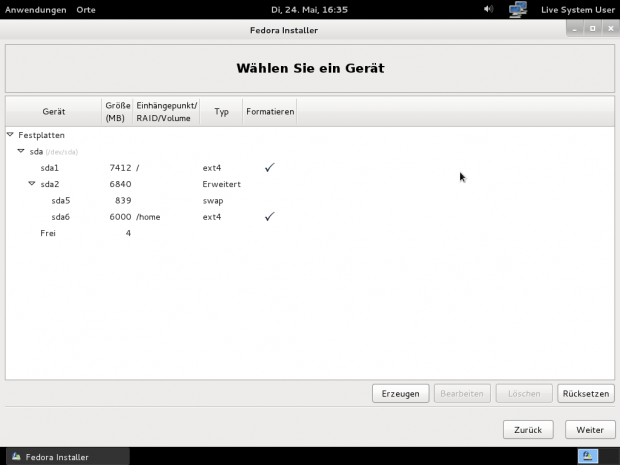Toggle format checkmark for sda1

270,168
